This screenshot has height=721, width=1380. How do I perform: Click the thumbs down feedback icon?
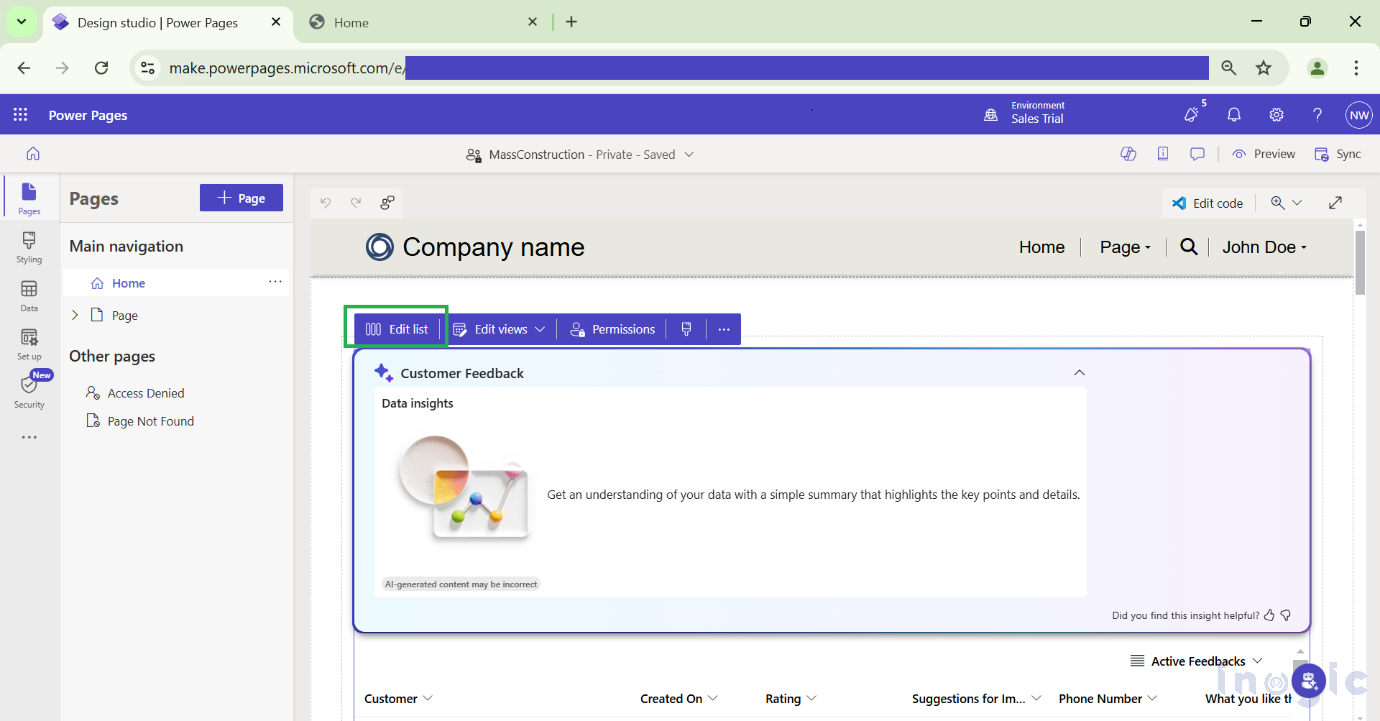coord(1286,615)
